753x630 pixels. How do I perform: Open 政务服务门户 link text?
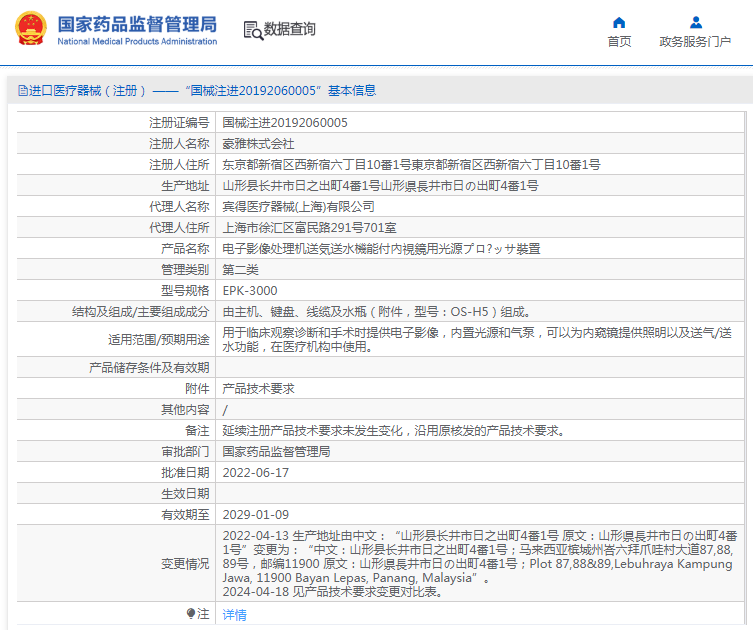tap(695, 42)
